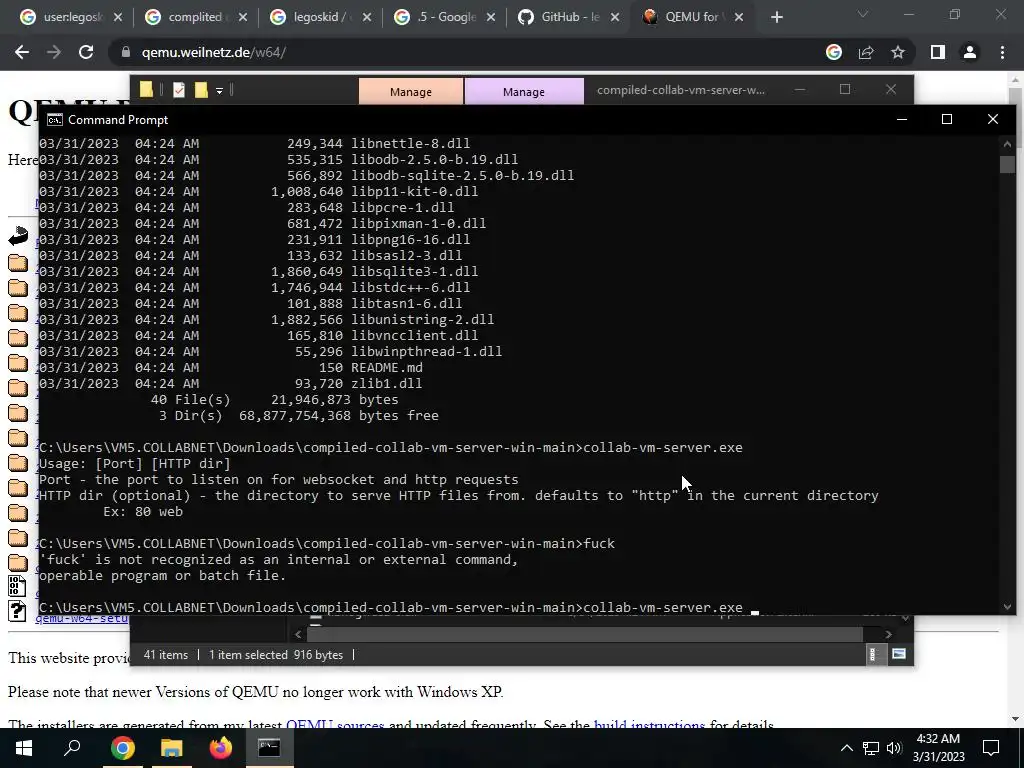Viewport: 1024px width, 768px height.
Task: Click Command Prompt scrollbar thumb
Action: pyautogui.click(x=1007, y=164)
